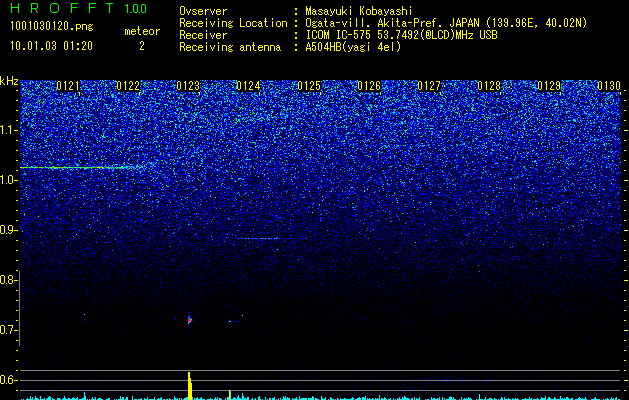Click the Receiver field label

[x=203, y=35]
